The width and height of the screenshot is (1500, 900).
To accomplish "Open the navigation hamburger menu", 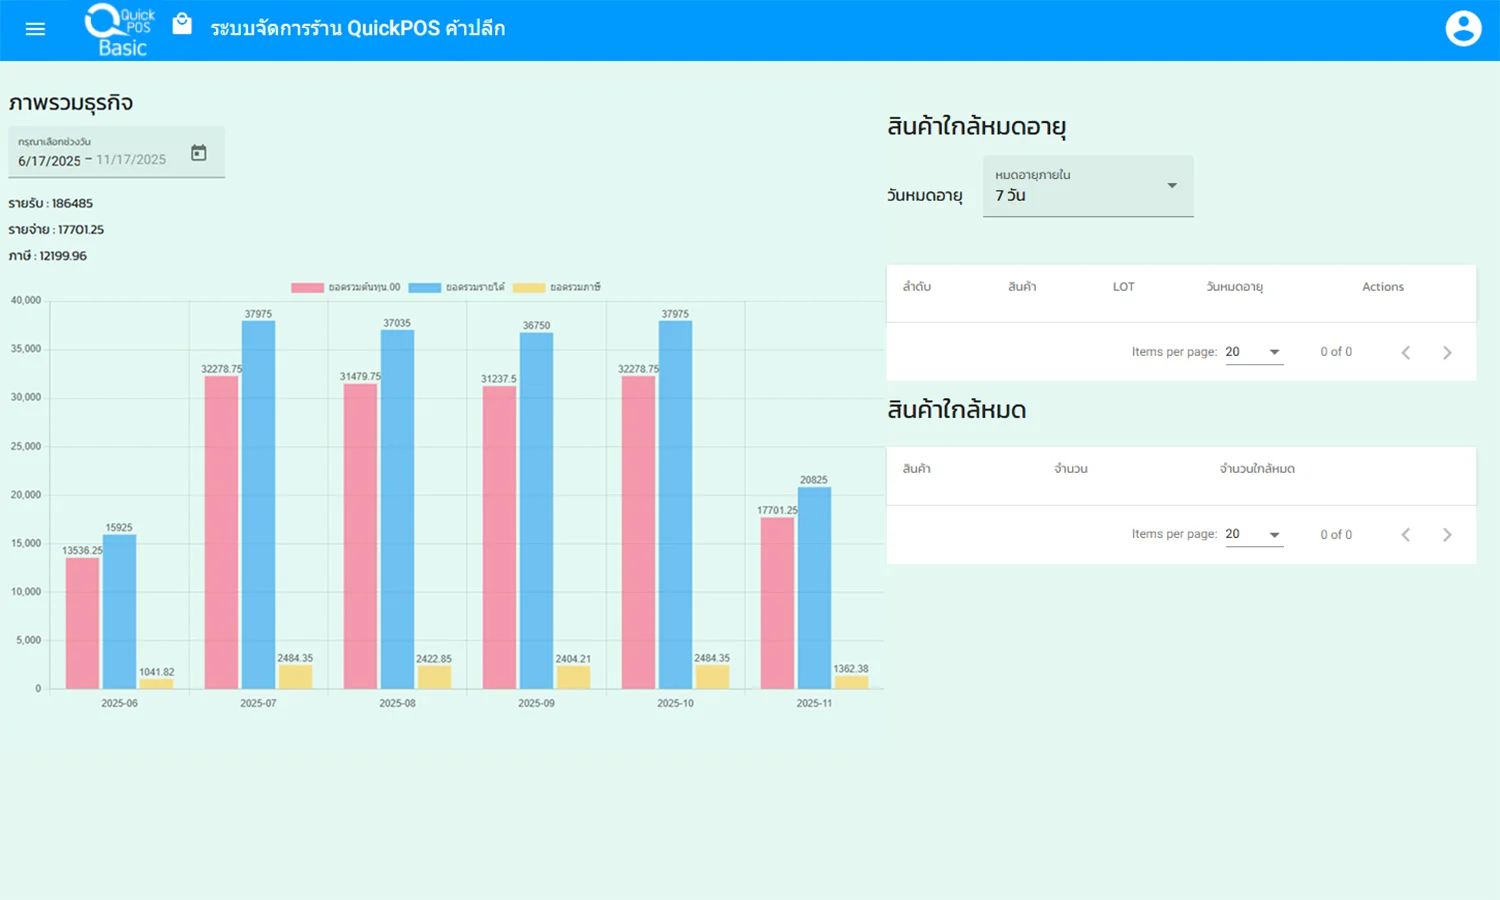I will (x=35, y=28).
